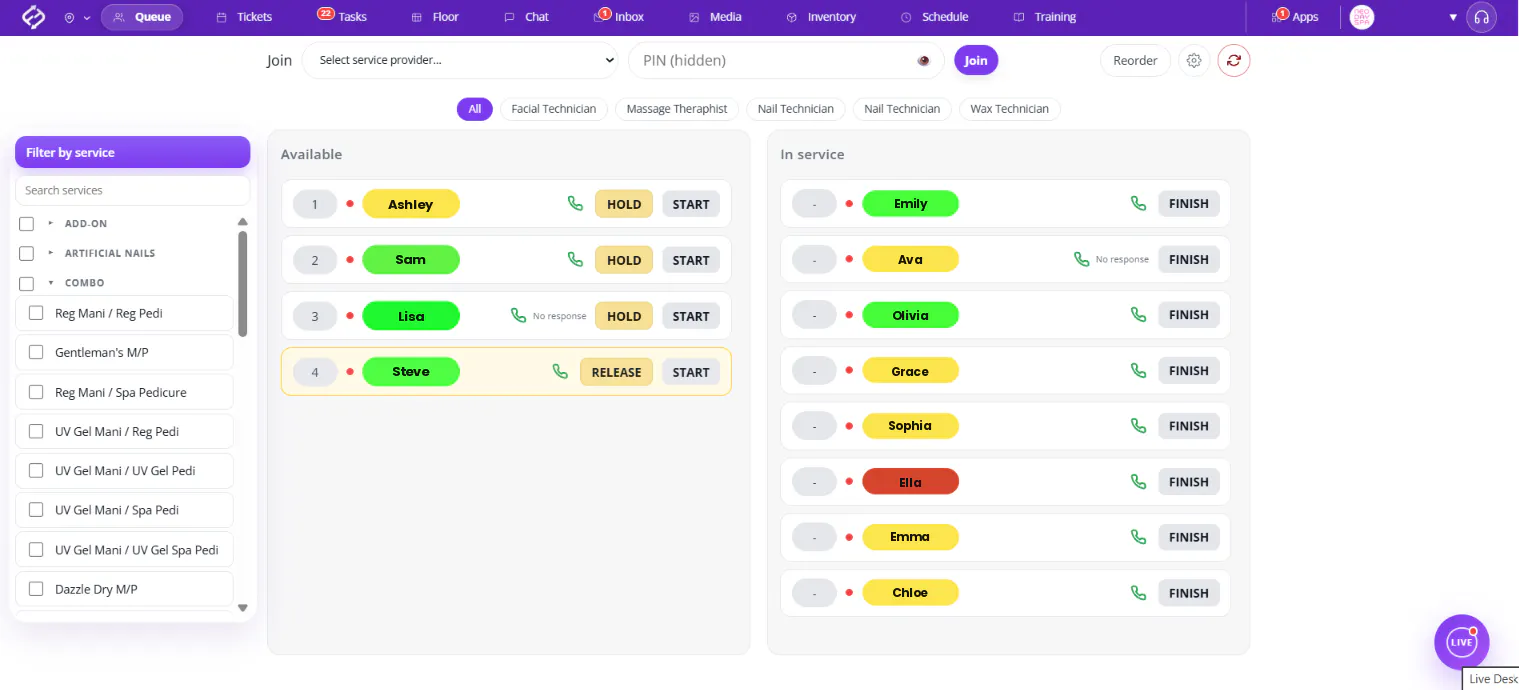The height and width of the screenshot is (690, 1519).
Task: Open the headset support icon
Action: pyautogui.click(x=1482, y=17)
